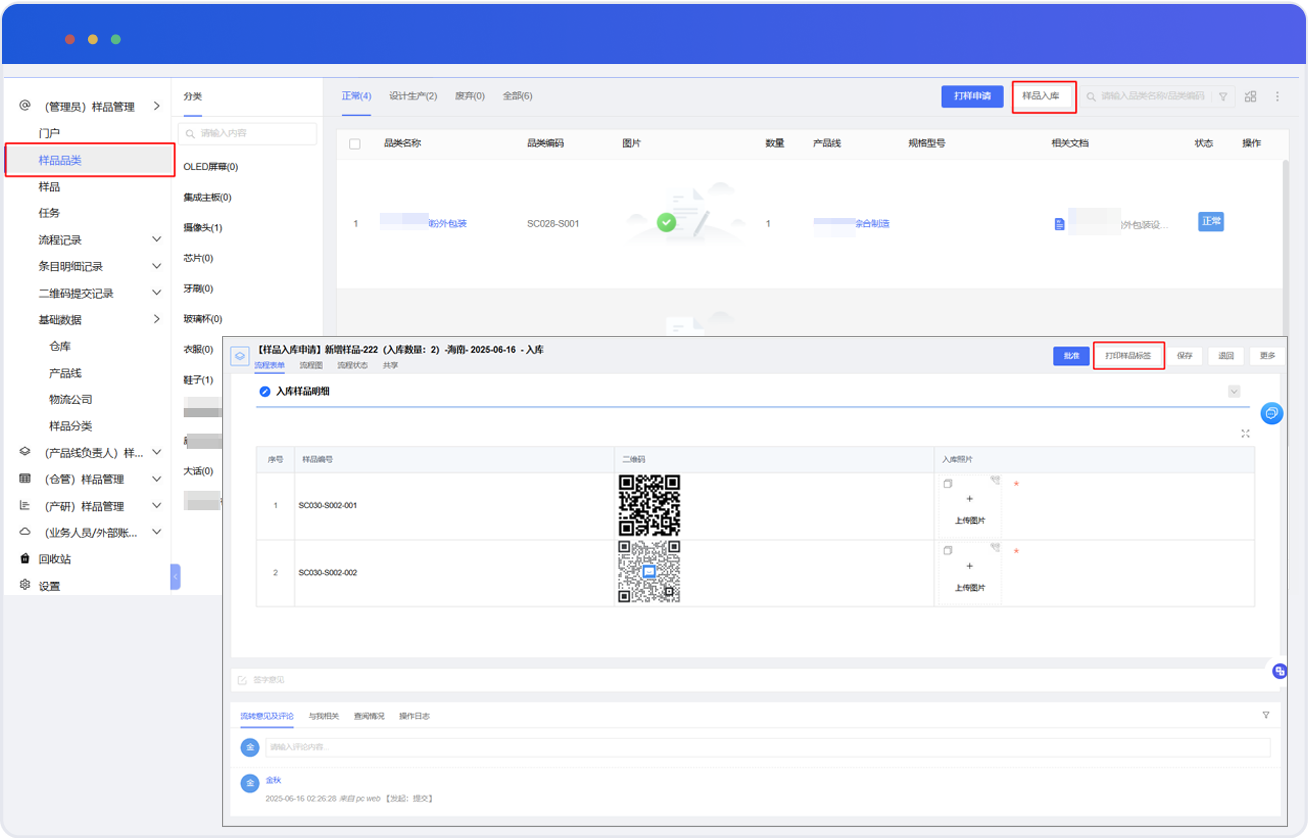Tick the select-all checkbox in table header
The image size is (1308, 838).
click(x=355, y=144)
